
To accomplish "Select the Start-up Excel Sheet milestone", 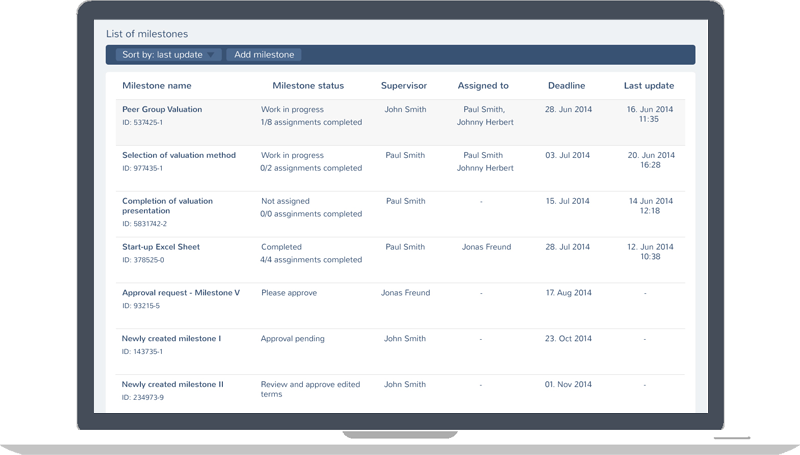I will coord(160,247).
